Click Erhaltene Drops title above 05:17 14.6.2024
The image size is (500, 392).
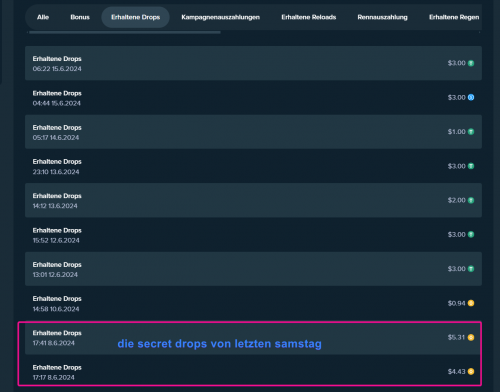click(x=57, y=128)
